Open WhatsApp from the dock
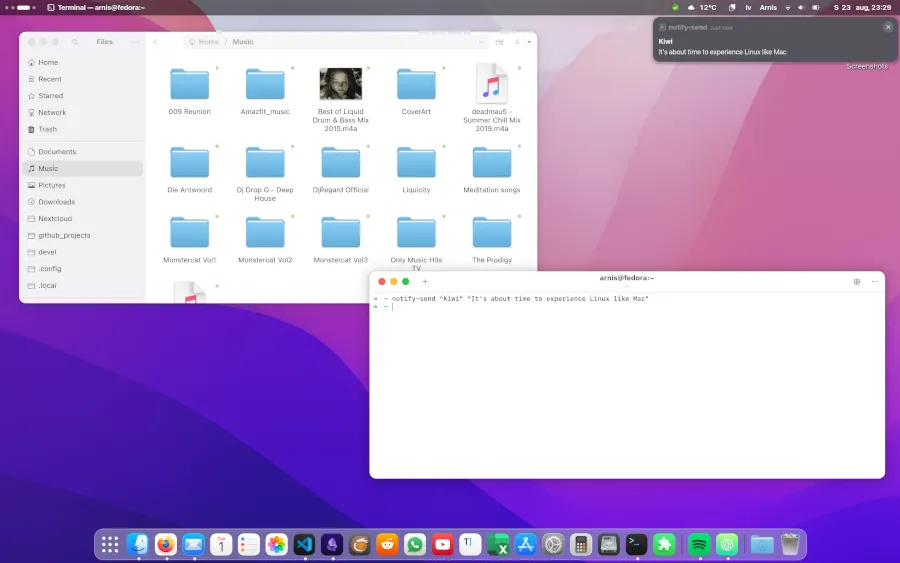This screenshot has height=563, width=900. click(x=415, y=544)
